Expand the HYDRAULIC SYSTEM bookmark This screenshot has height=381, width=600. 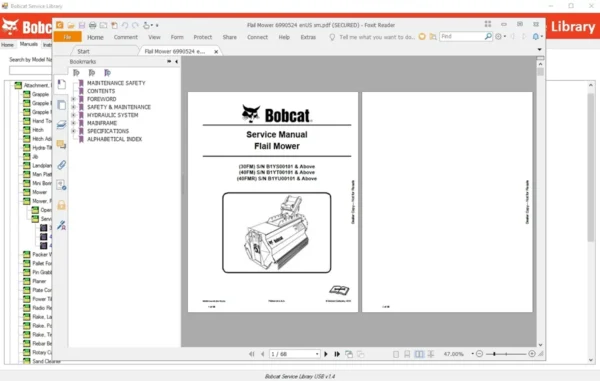click(x=73, y=115)
